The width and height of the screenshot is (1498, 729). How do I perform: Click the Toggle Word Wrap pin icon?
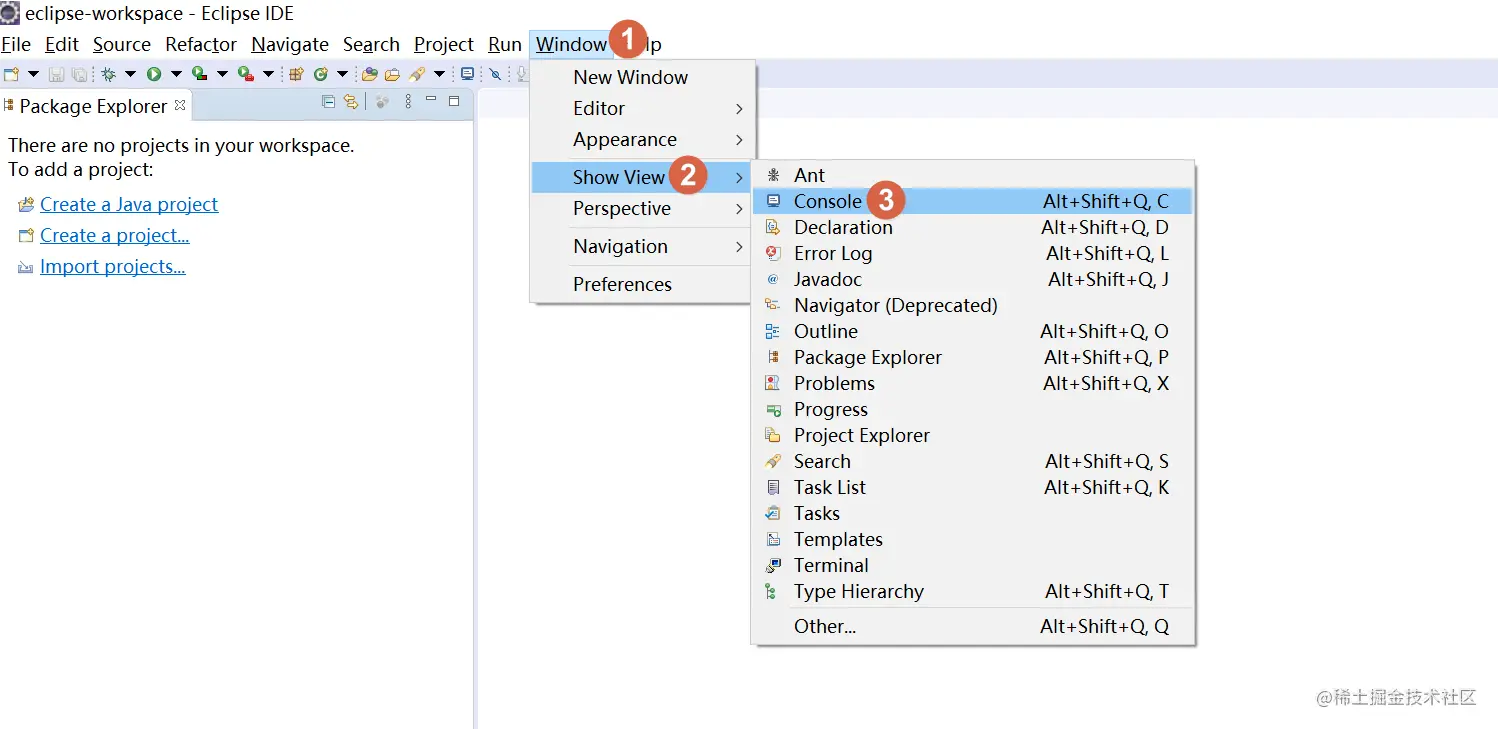tap(495, 74)
